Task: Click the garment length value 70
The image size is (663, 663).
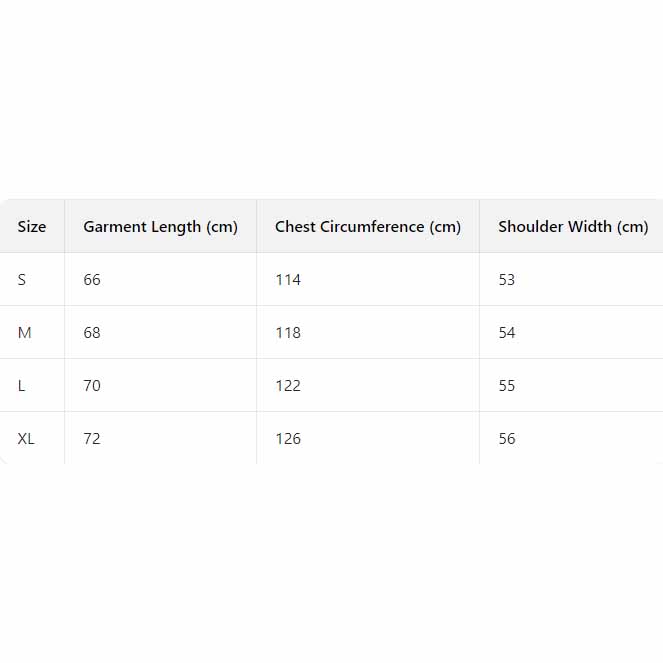Action: coord(92,386)
